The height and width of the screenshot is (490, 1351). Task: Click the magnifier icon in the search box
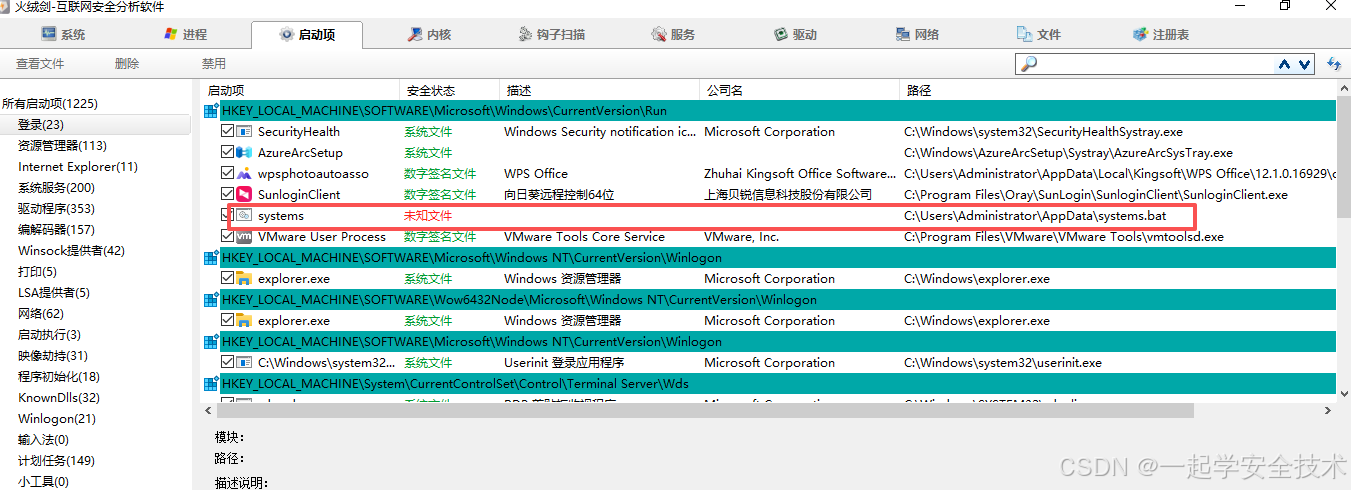pos(1029,63)
